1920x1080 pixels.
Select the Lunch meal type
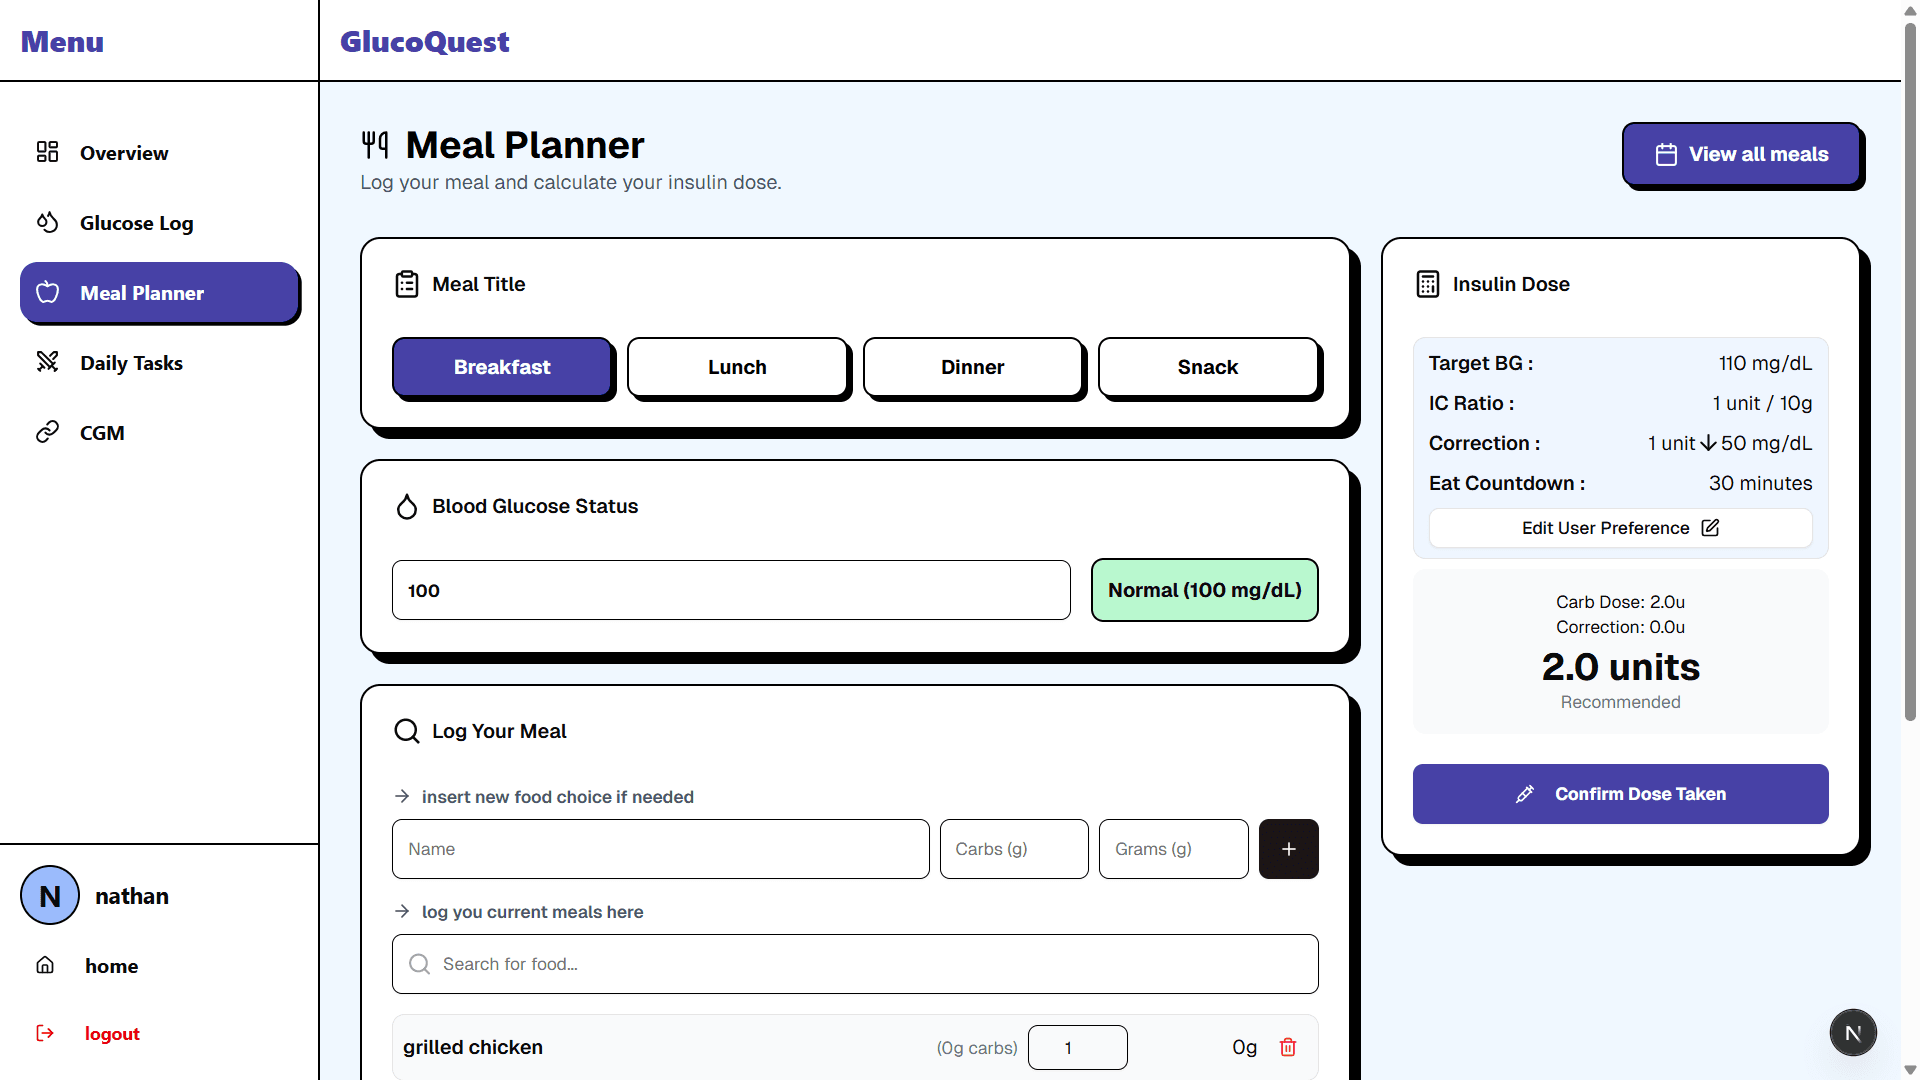737,367
